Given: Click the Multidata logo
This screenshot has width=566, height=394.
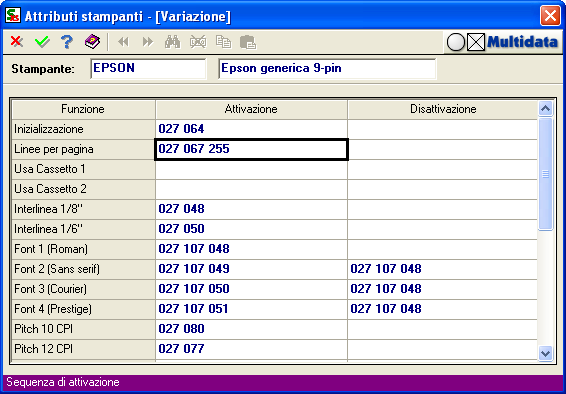Looking at the screenshot, I should [522, 42].
